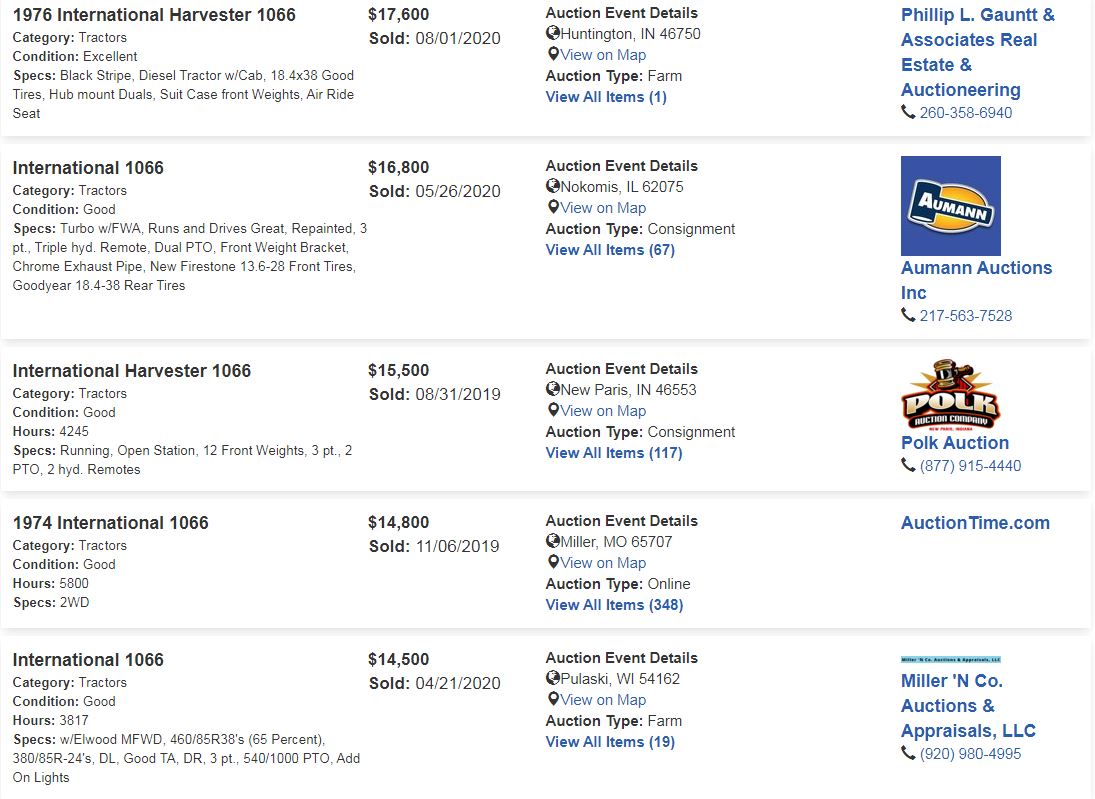Open the Polk Auction text link
1095x799 pixels.
[x=955, y=443]
